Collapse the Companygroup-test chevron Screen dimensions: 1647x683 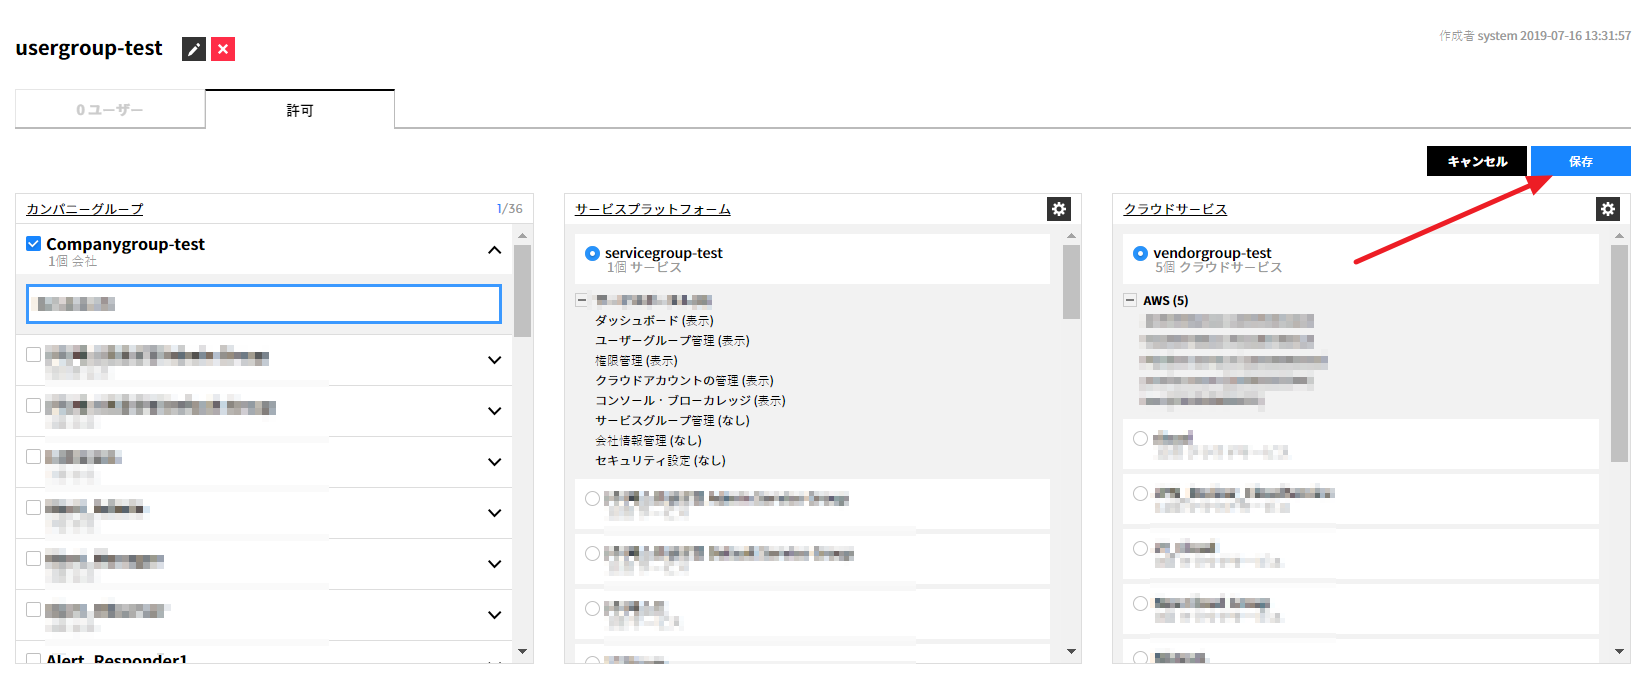tap(494, 250)
